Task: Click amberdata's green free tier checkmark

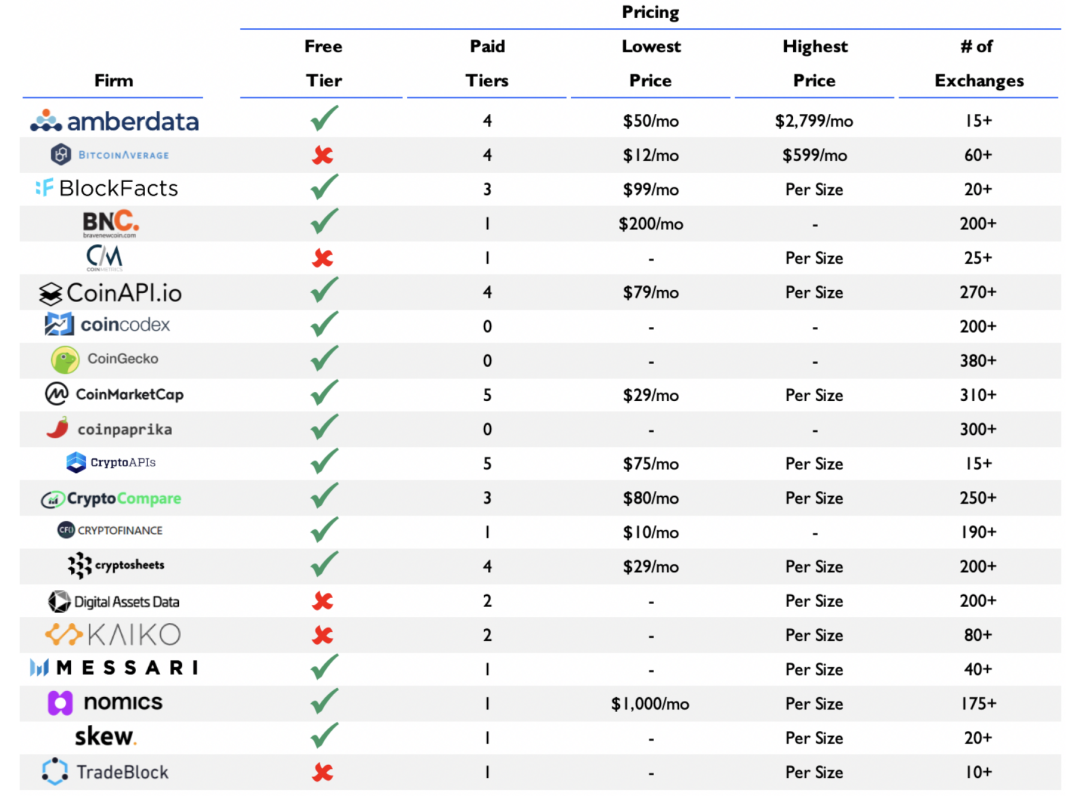Action: pos(323,120)
